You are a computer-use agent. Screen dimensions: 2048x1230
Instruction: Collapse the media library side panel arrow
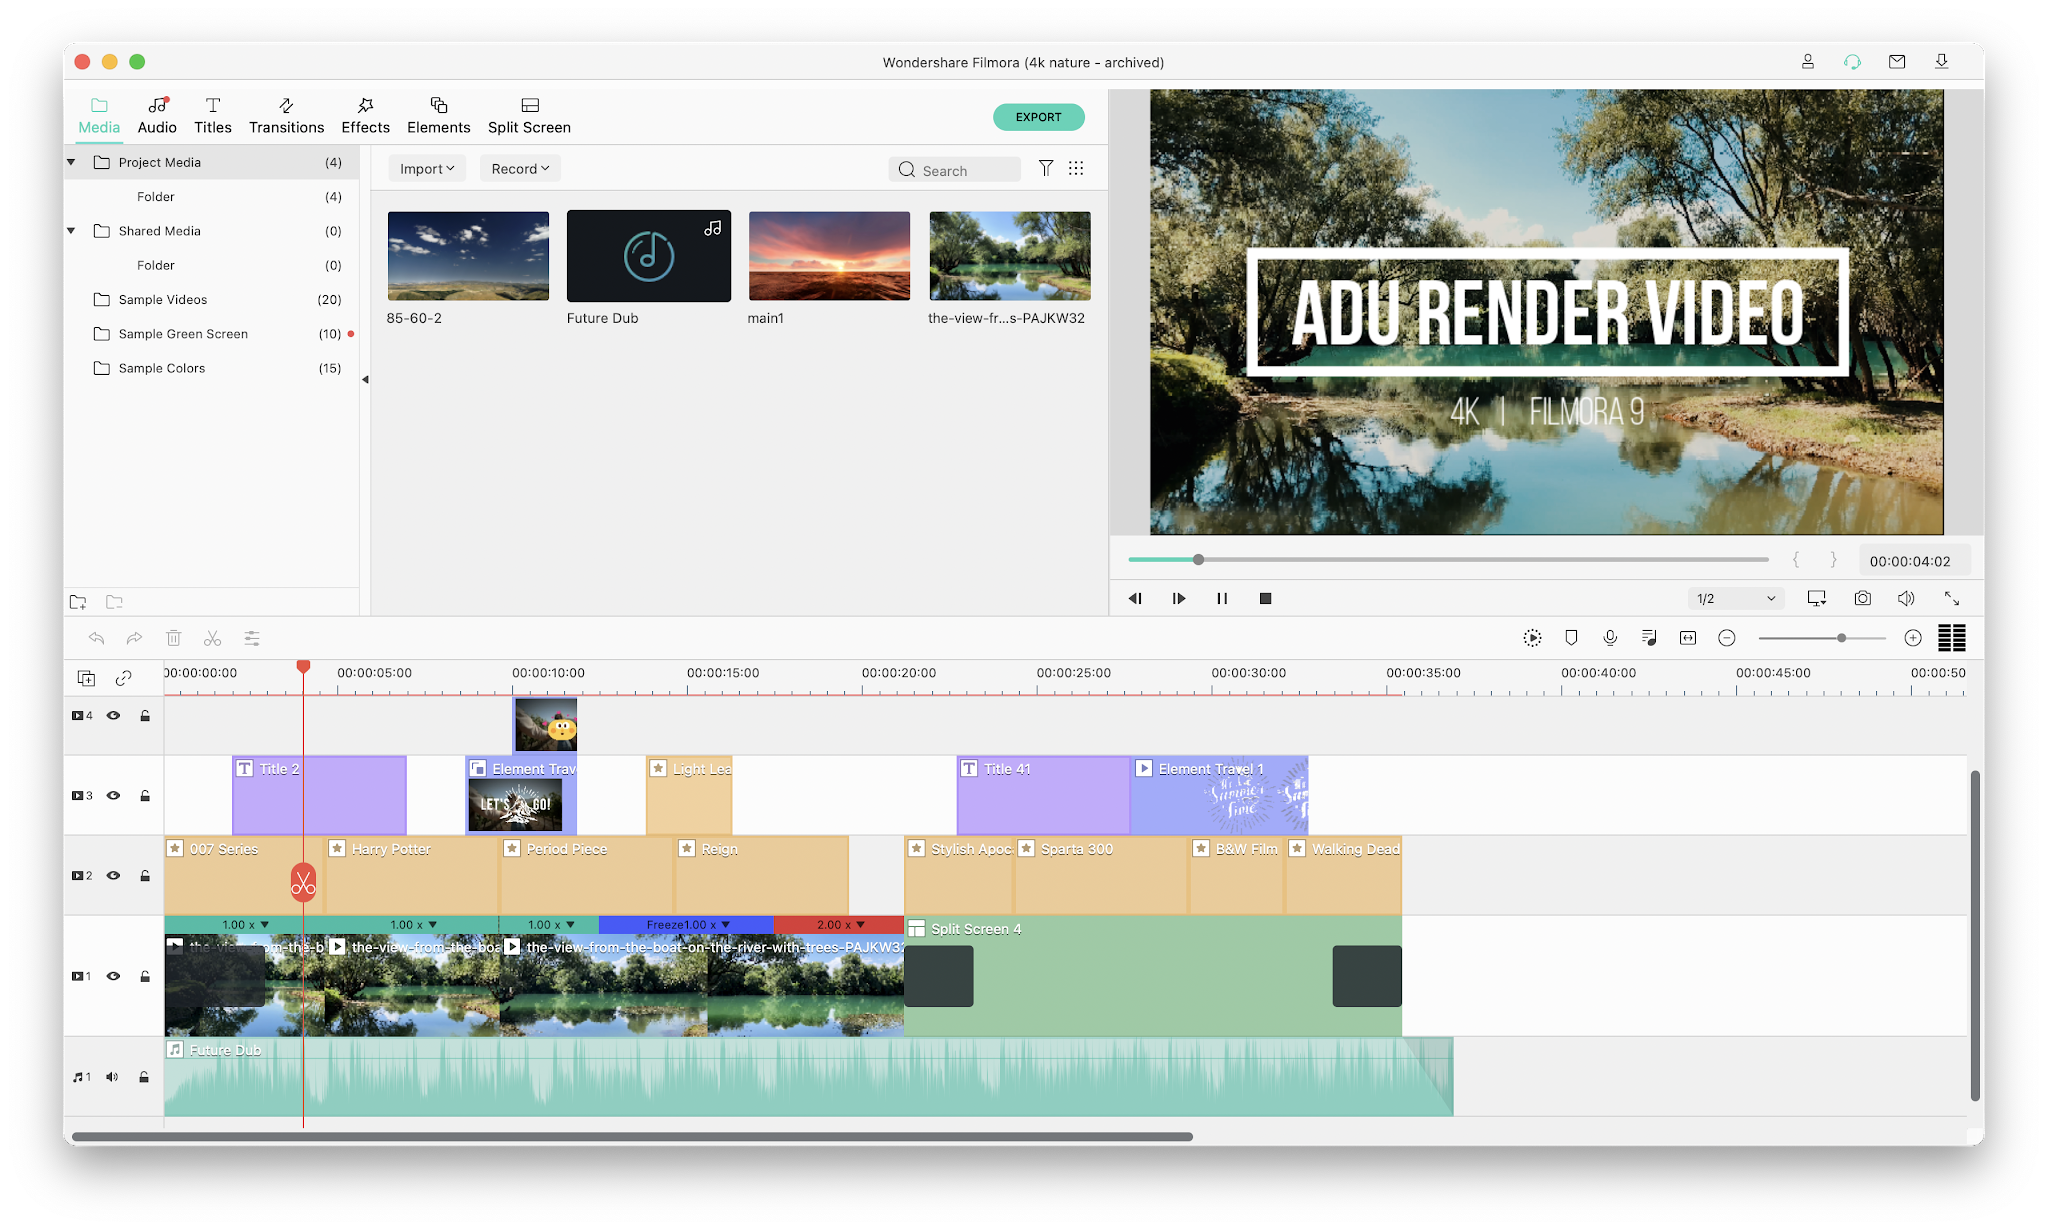click(x=365, y=379)
